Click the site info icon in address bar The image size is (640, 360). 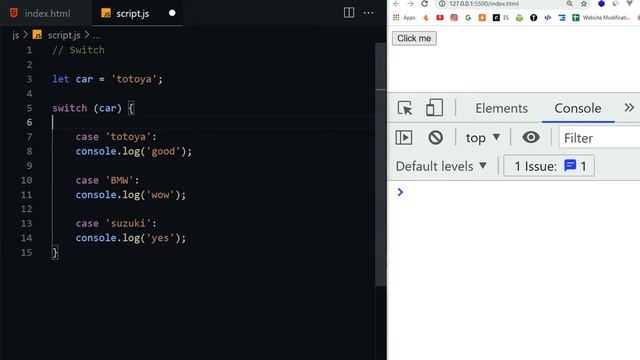pyautogui.click(x=442, y=4)
